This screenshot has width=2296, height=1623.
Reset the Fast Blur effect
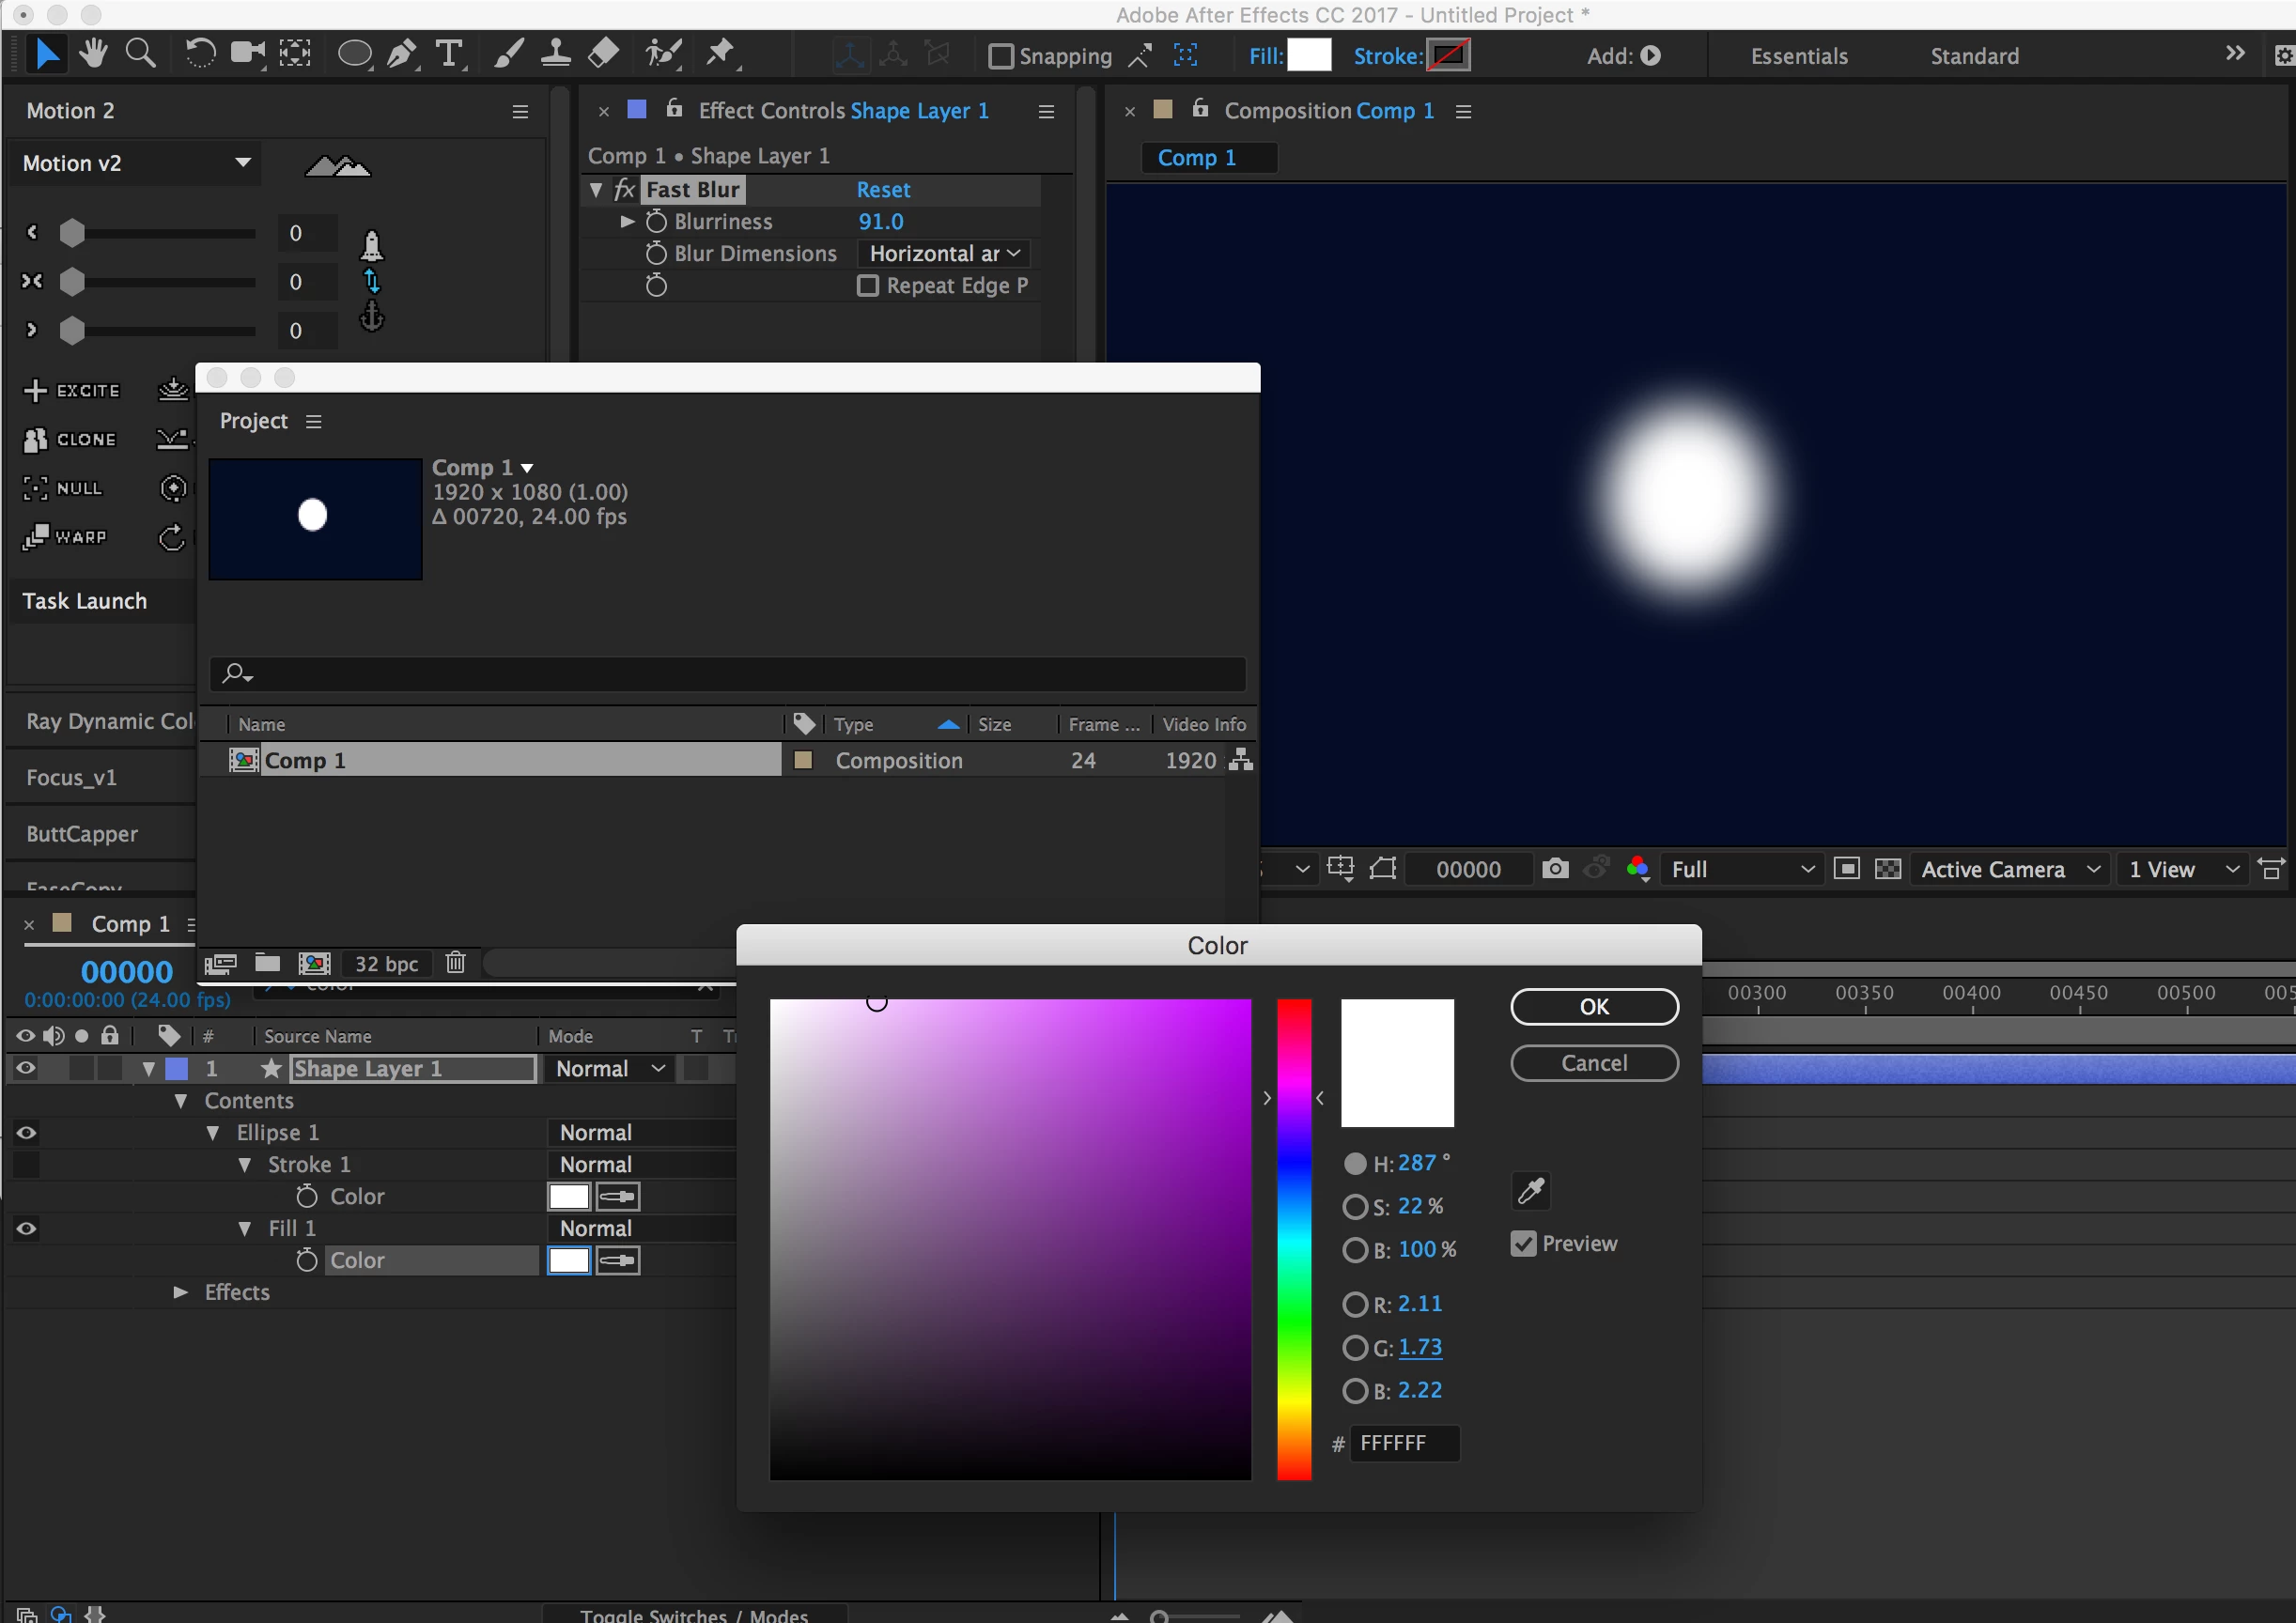[x=882, y=190]
